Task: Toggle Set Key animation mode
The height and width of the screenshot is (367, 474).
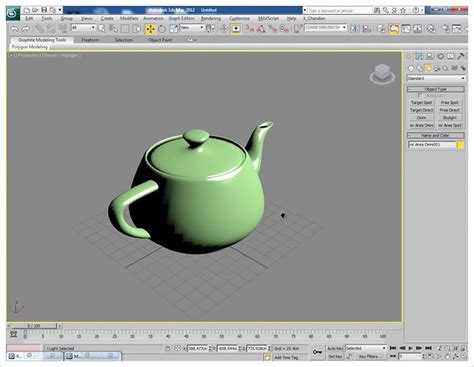Action: point(335,356)
